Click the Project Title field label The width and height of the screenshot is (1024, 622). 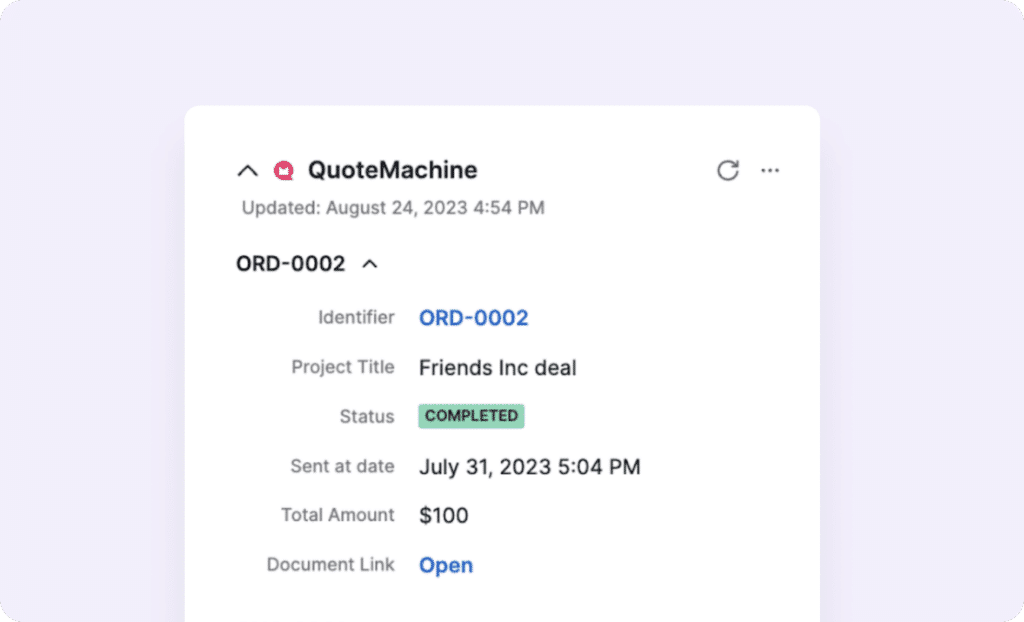[x=343, y=367]
